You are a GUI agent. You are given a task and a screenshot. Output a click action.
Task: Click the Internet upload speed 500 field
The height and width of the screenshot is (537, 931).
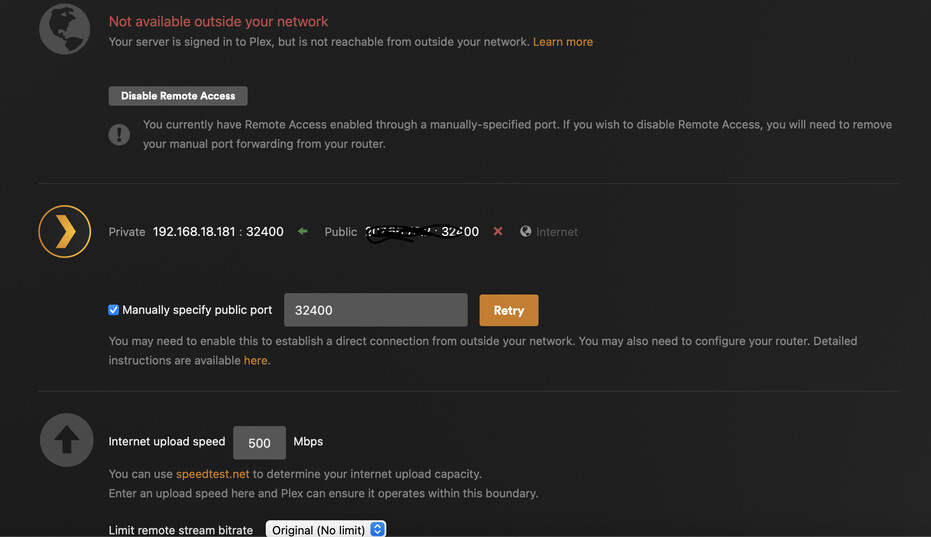pos(259,443)
